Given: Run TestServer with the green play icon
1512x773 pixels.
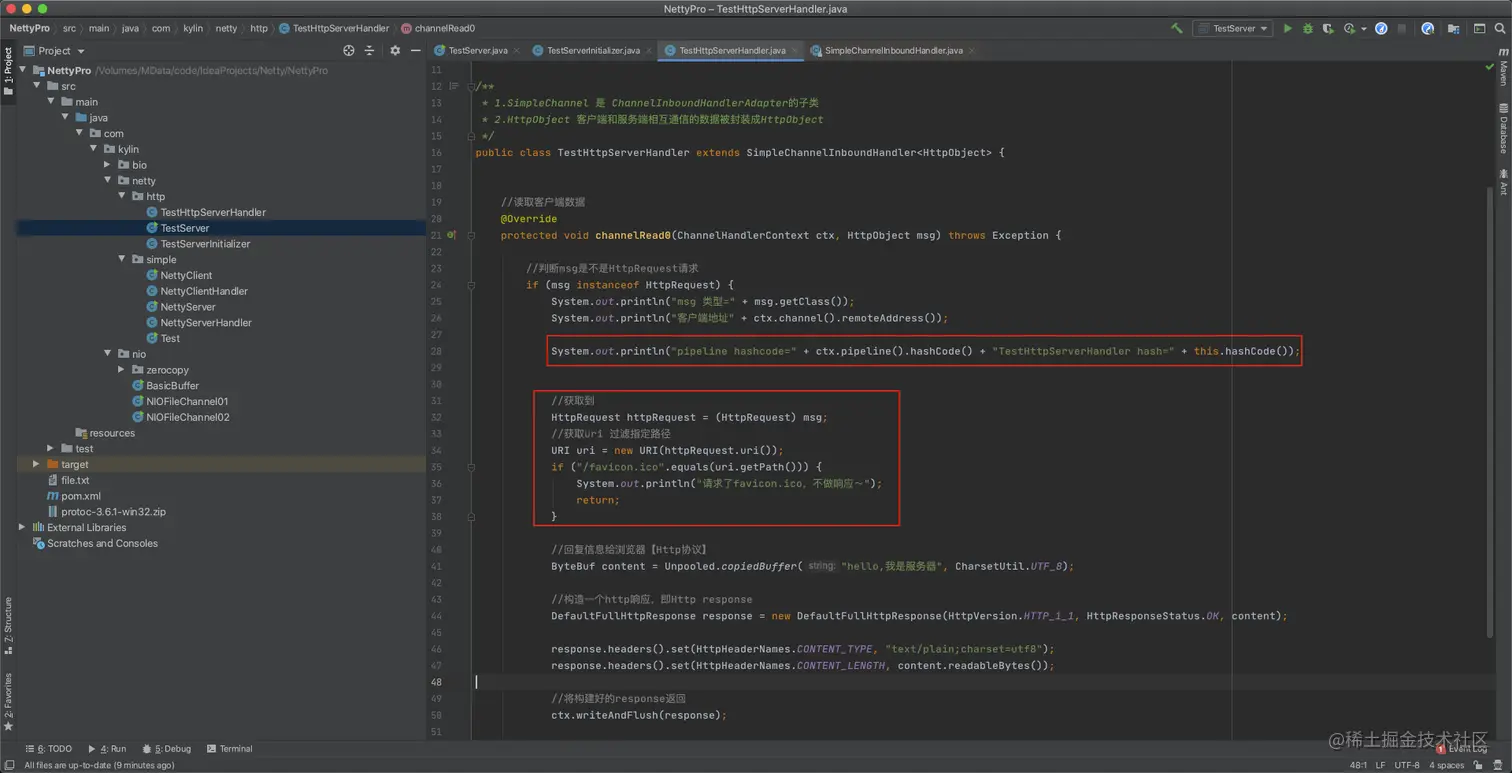Looking at the screenshot, I should (1288, 29).
